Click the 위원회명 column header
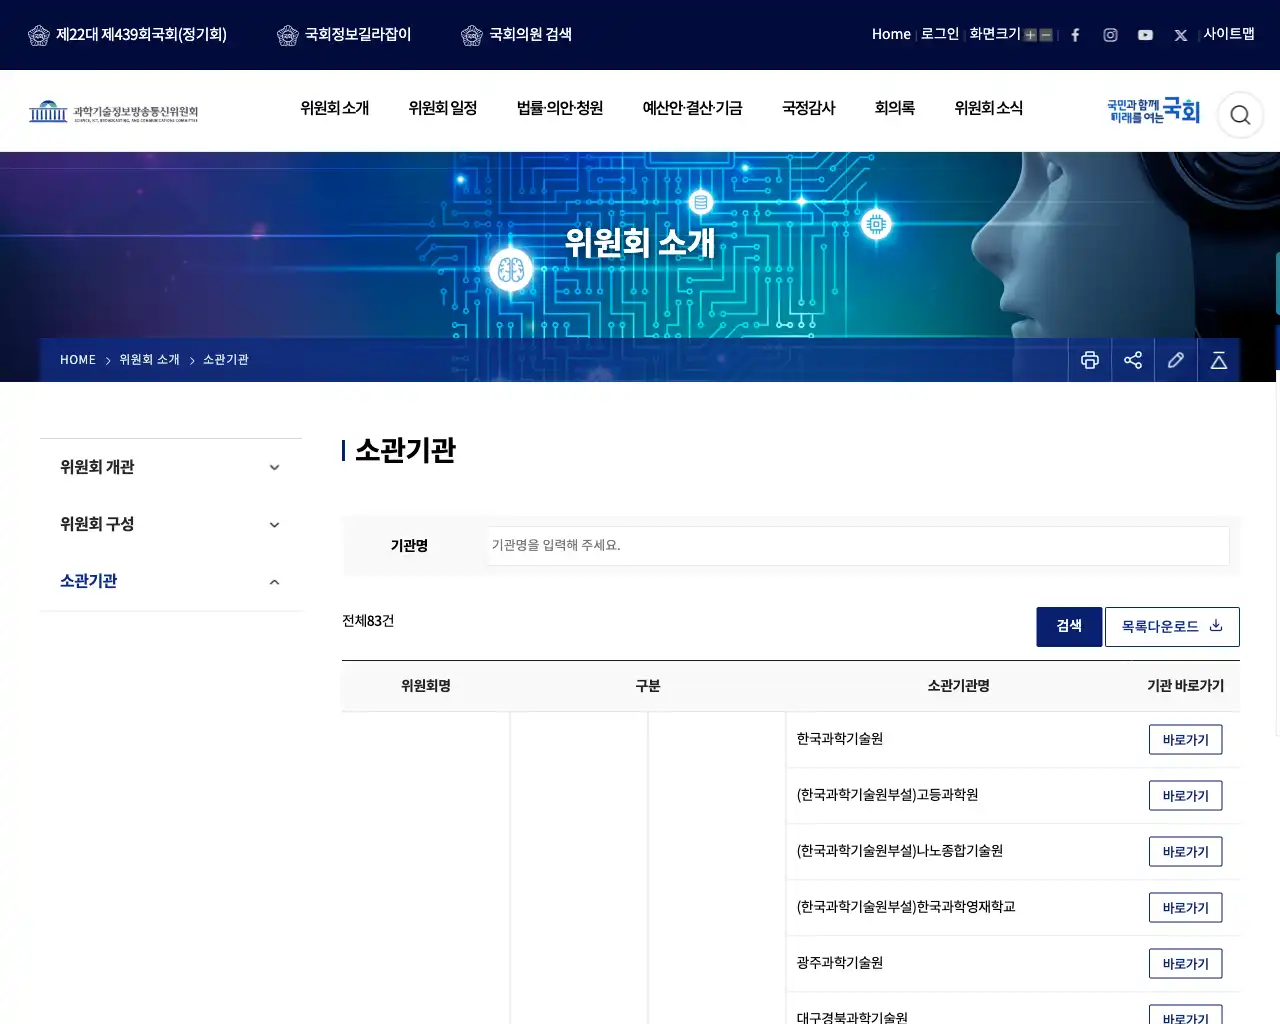Screen dimensions: 1280x1024 pos(426,686)
